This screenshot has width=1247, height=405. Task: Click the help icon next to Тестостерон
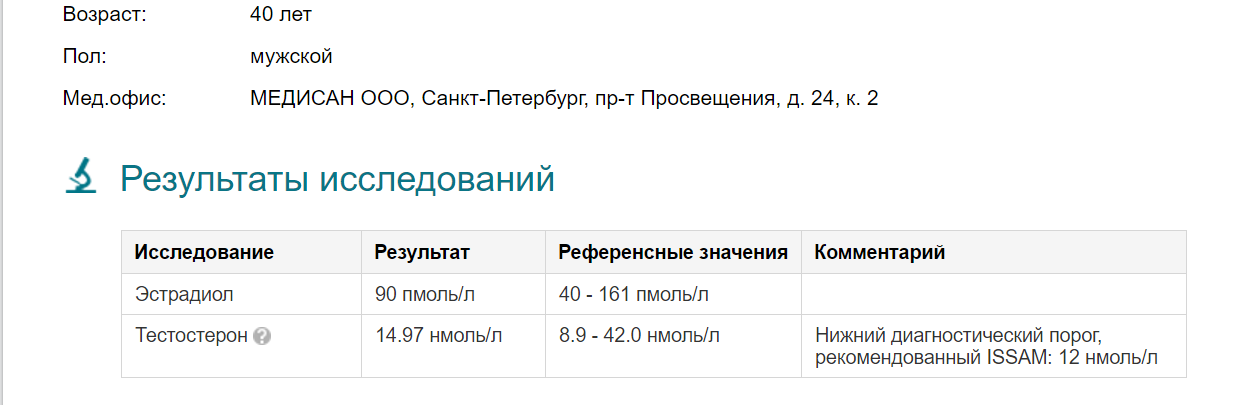(x=262, y=336)
